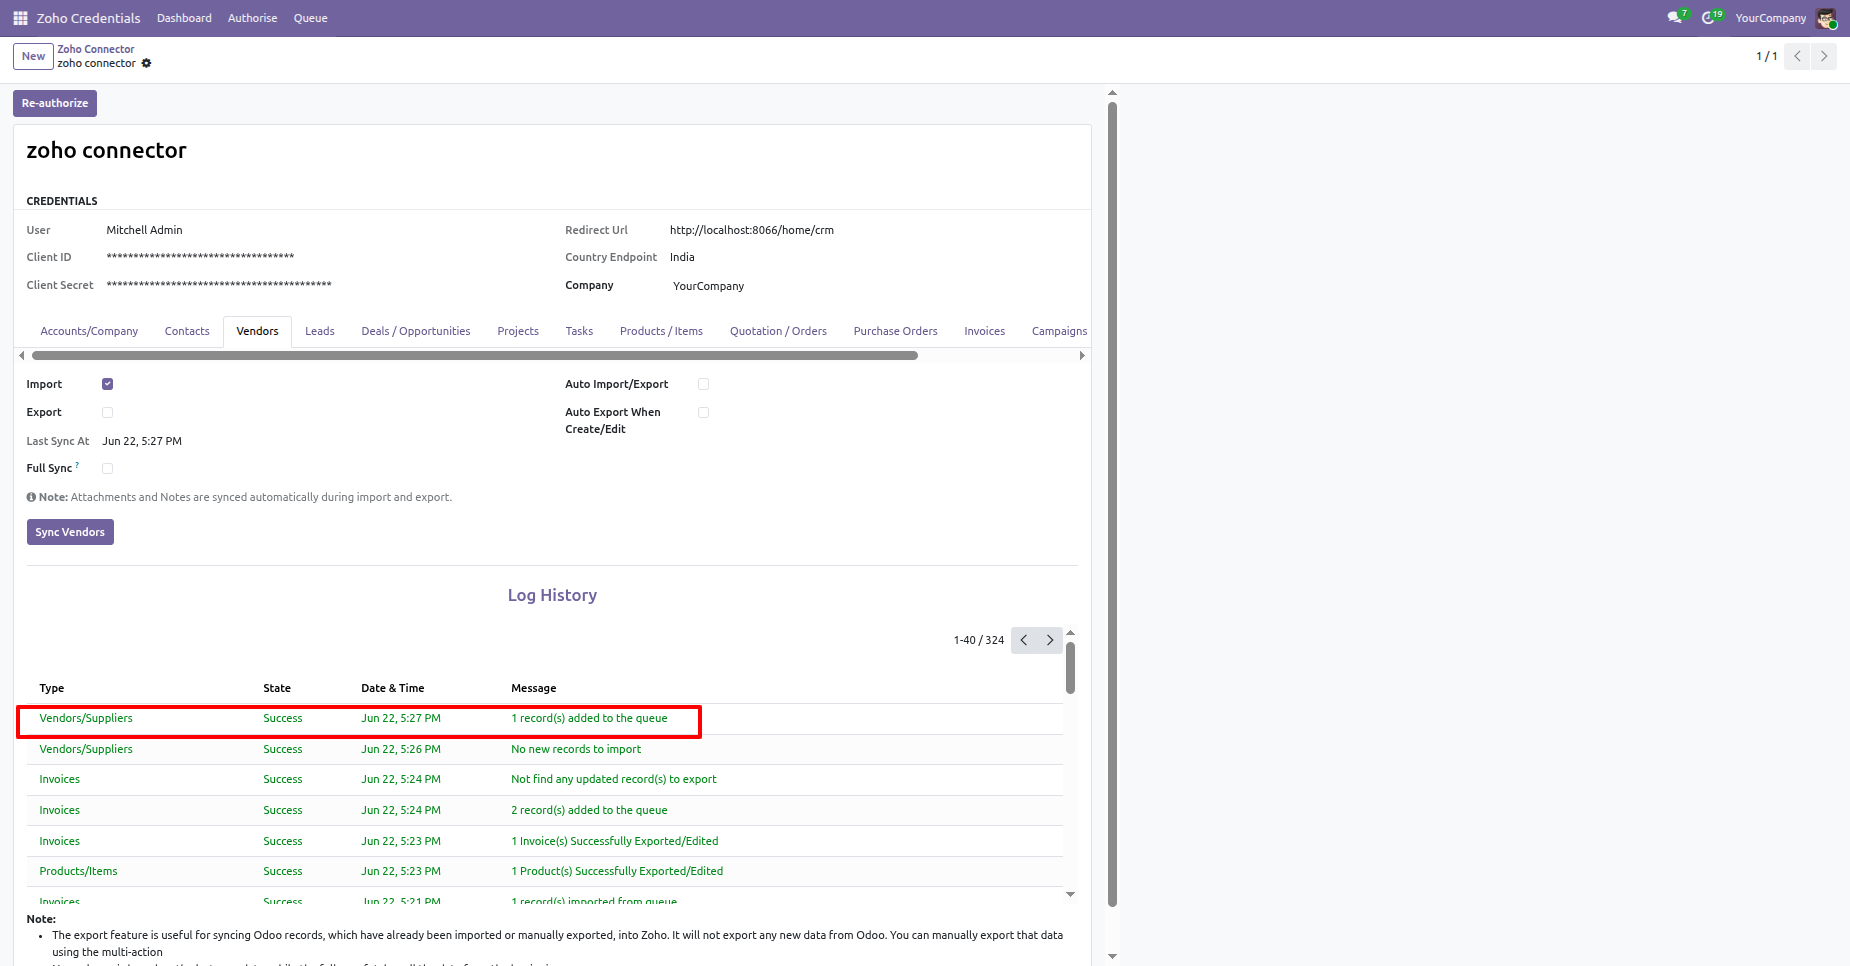Switch to the Accounts/Company tab
This screenshot has width=1850, height=966.
coord(89,331)
